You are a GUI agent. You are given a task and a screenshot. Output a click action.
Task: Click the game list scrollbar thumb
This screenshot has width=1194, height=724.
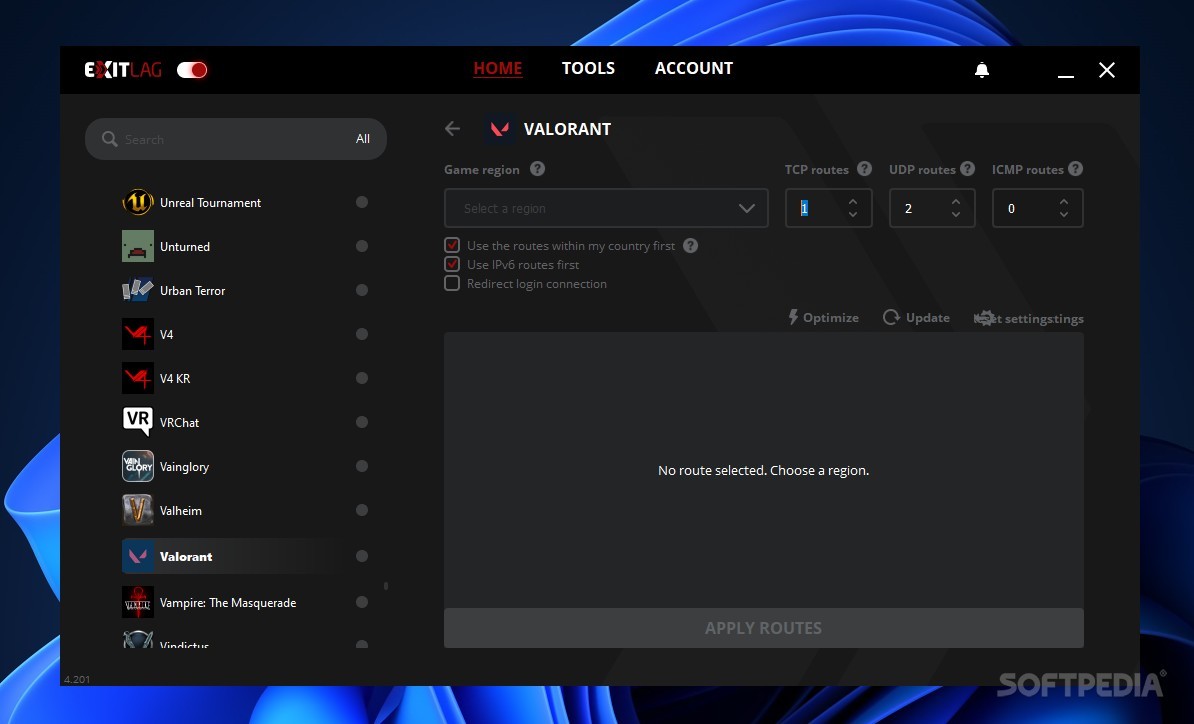tap(386, 586)
